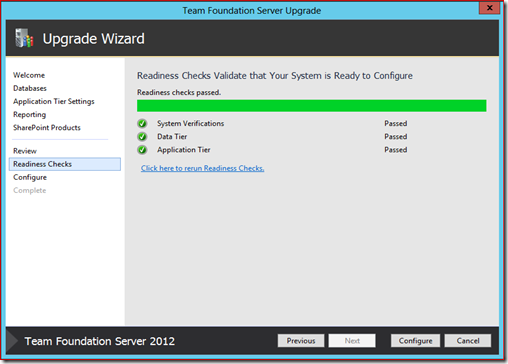Click the disabled Next button

[352, 341]
